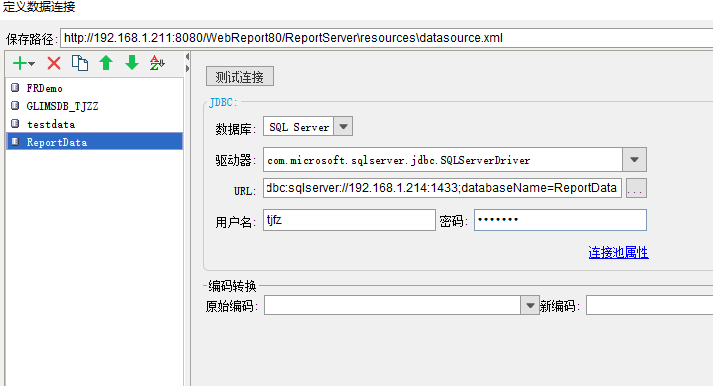Sort connections with the A-Z sort icon
The width and height of the screenshot is (713, 386).
pyautogui.click(x=157, y=63)
